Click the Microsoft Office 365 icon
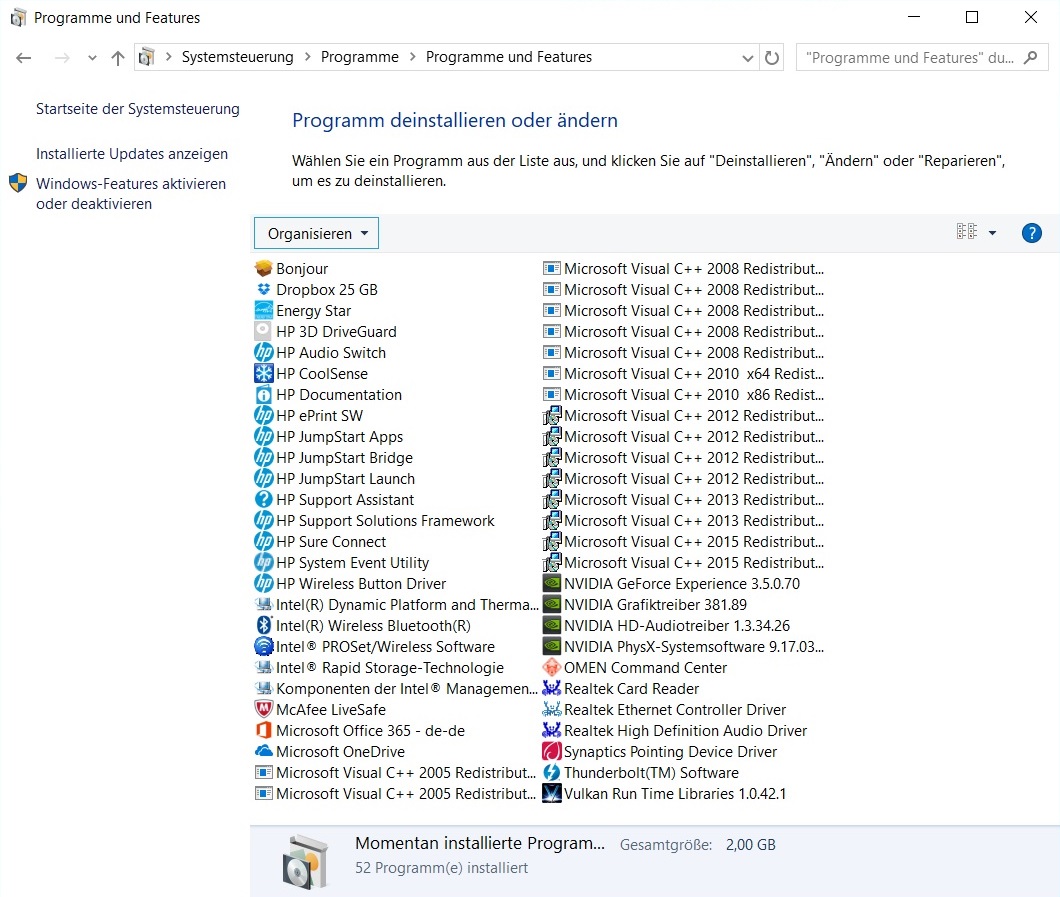1060x897 pixels. click(x=264, y=730)
